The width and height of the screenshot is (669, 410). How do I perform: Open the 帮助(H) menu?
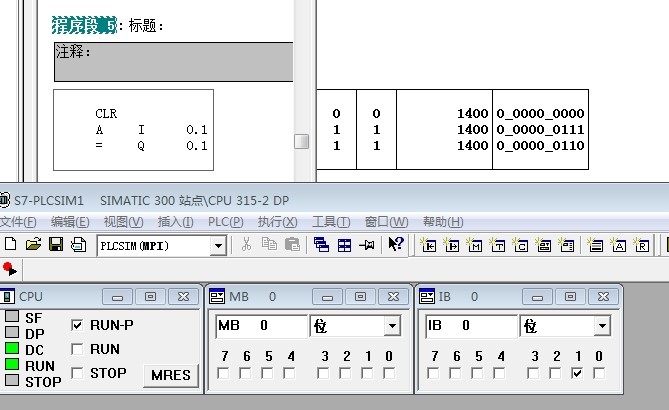pos(443,222)
